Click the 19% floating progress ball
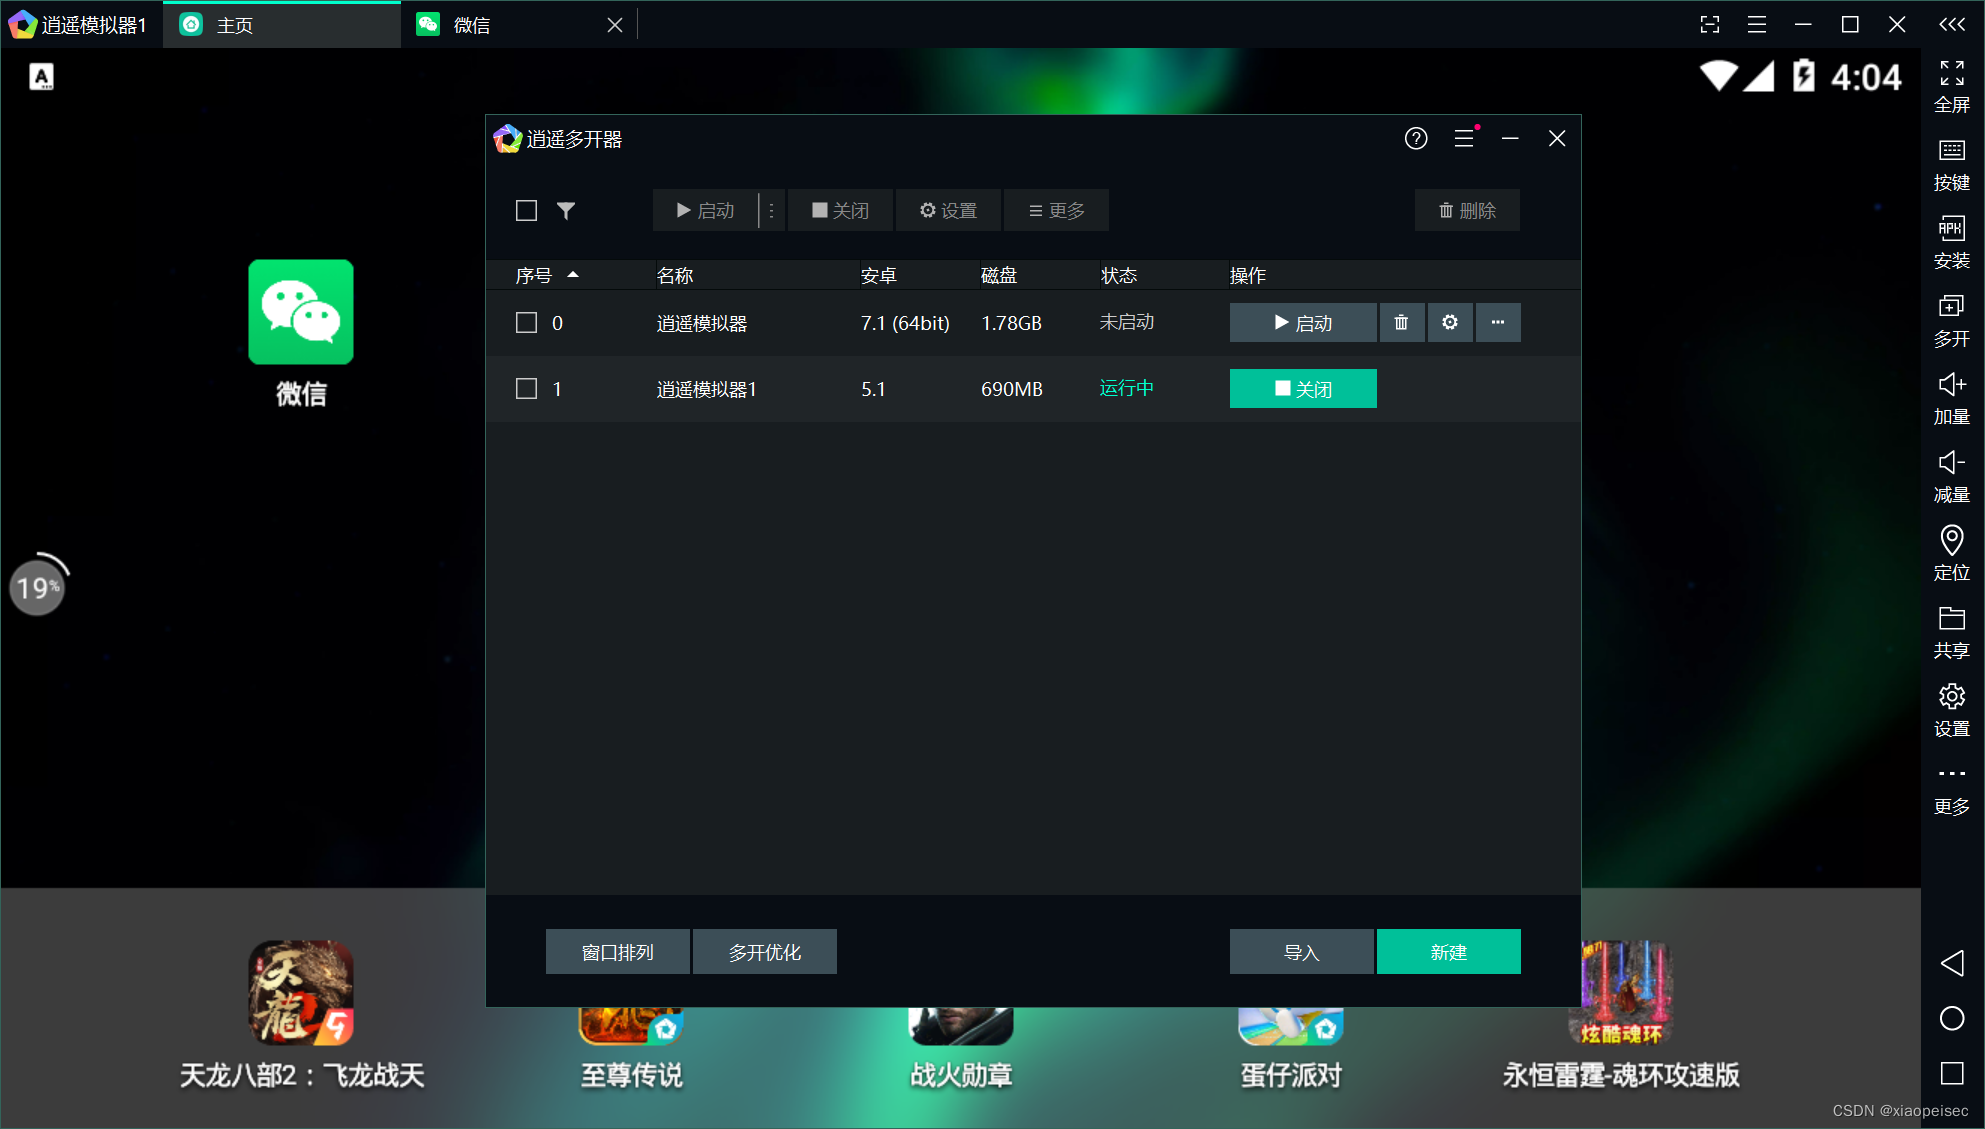 tap(37, 587)
